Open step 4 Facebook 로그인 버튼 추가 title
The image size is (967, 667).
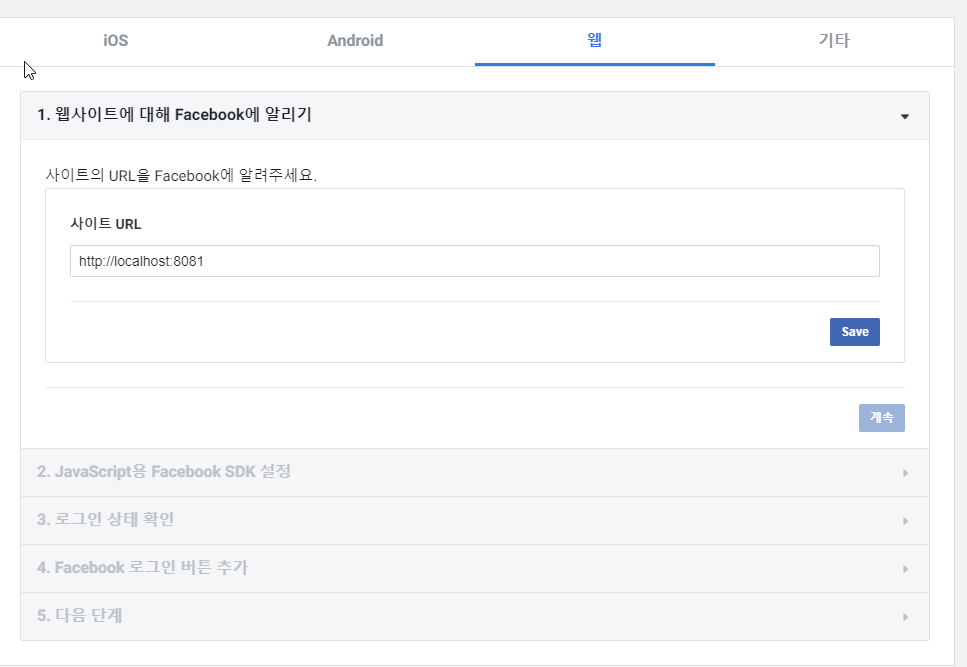point(142,567)
